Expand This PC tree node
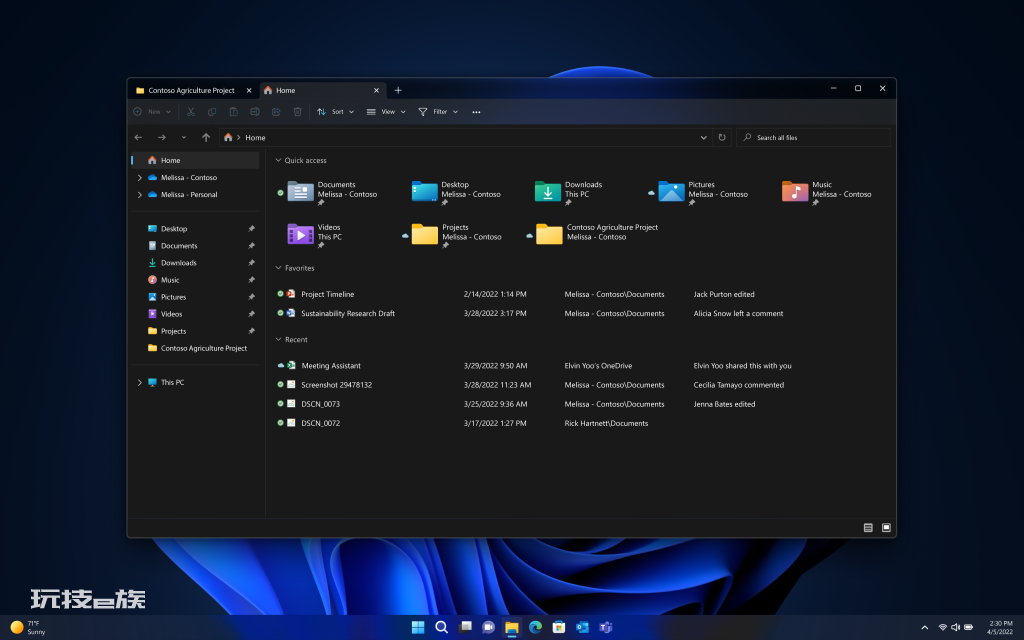This screenshot has width=1024, height=640. pos(139,383)
